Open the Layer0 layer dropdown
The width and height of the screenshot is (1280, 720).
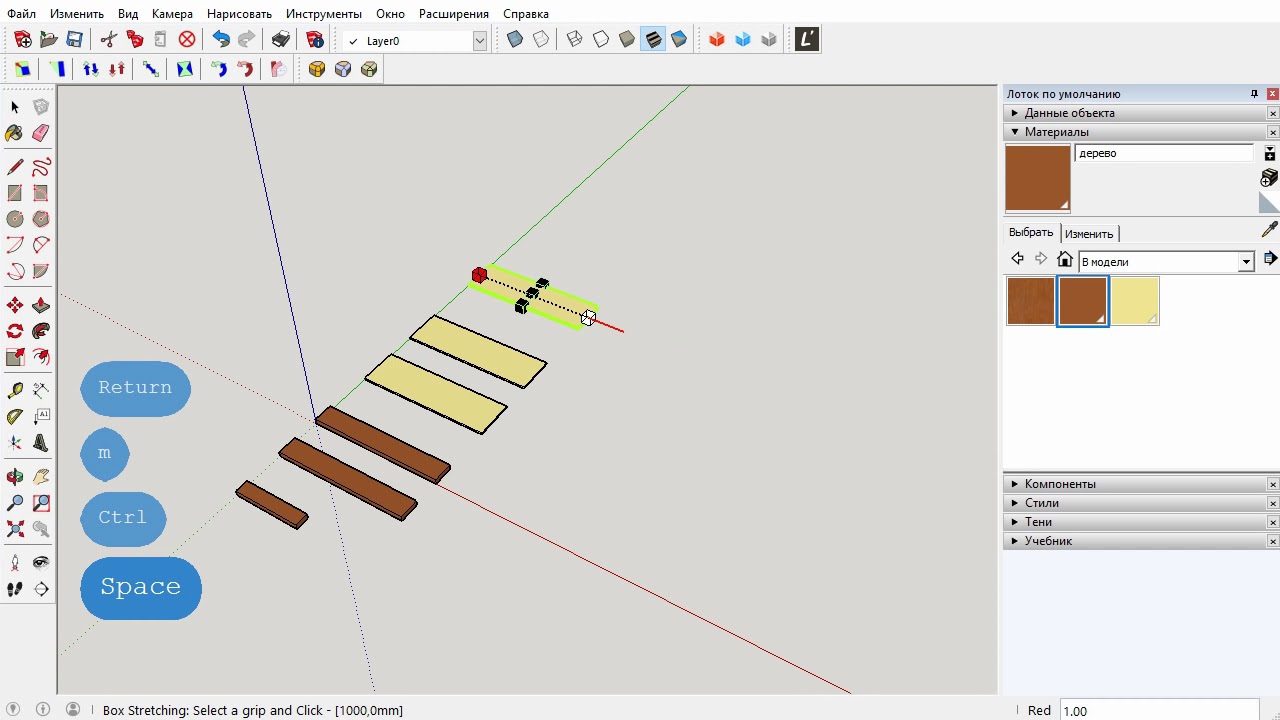[479, 41]
